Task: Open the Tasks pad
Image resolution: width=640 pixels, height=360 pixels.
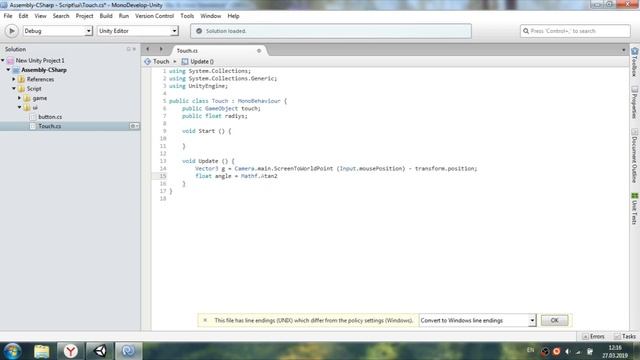Action: [625, 336]
